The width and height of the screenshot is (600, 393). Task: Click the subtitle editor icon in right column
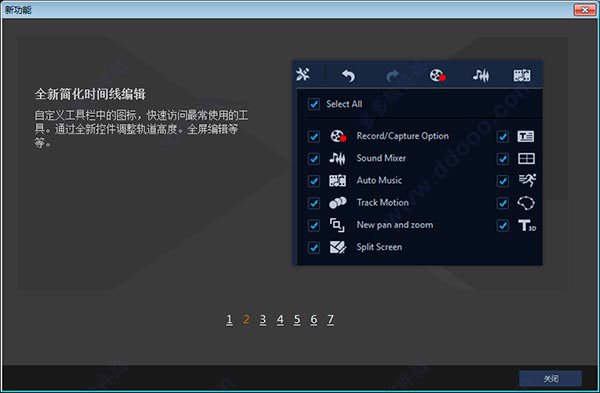pyautogui.click(x=526, y=136)
